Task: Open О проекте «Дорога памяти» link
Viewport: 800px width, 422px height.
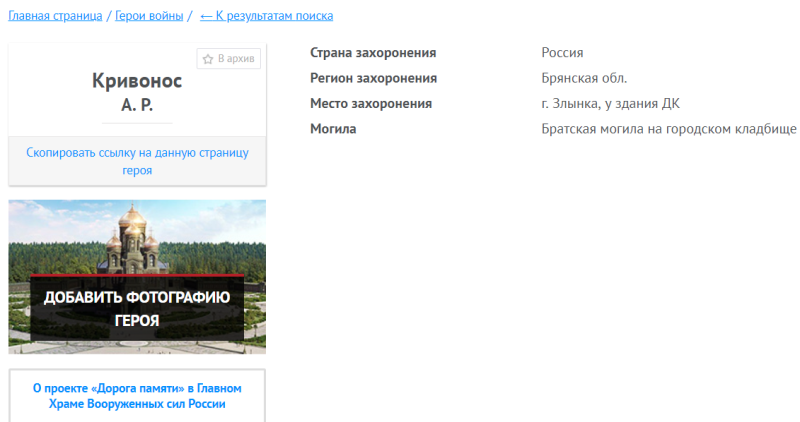Action: click(x=137, y=396)
